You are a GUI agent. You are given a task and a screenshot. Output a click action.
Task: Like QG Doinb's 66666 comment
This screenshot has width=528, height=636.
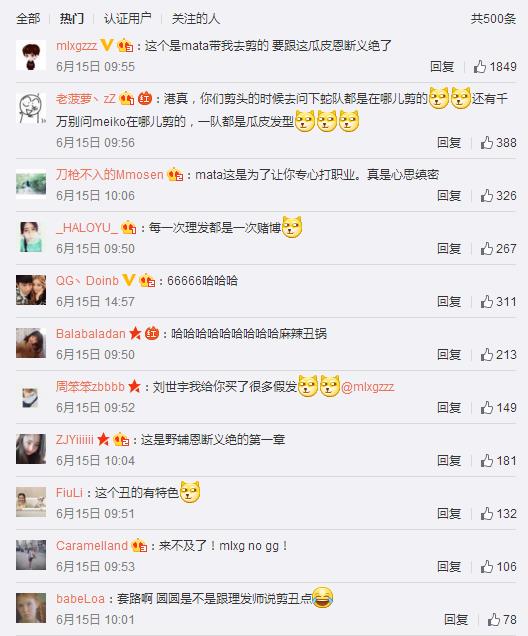[x=487, y=301]
